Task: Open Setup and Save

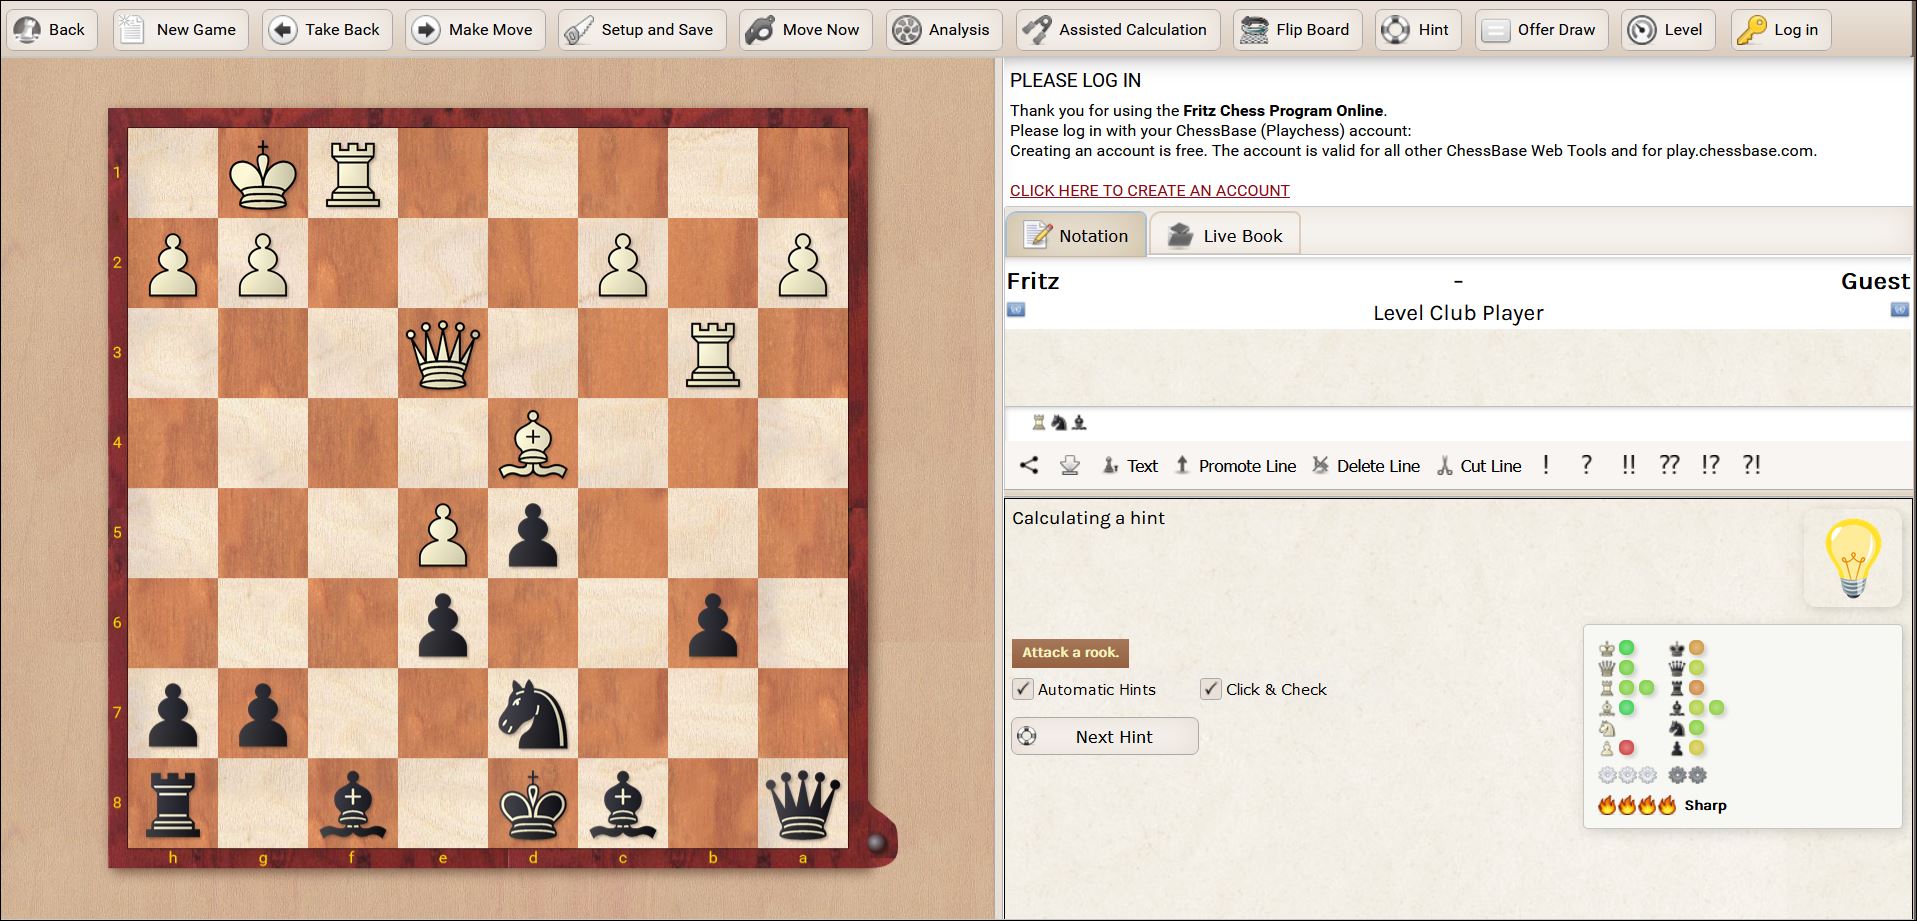Action: coord(641,29)
